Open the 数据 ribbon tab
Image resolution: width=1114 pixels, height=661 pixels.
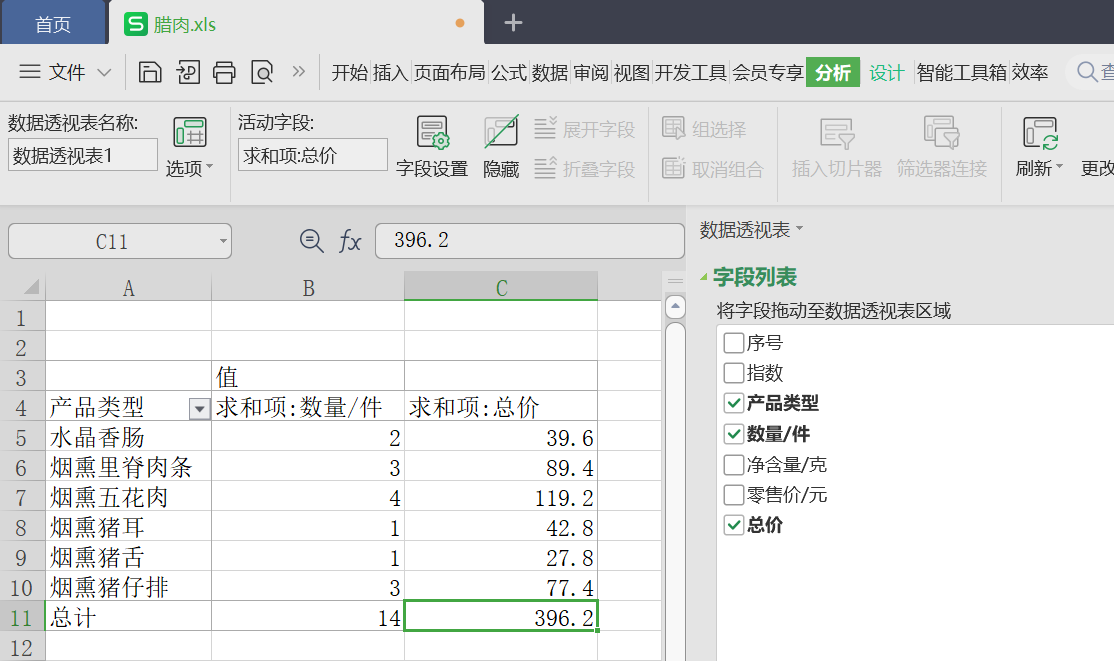[550, 72]
